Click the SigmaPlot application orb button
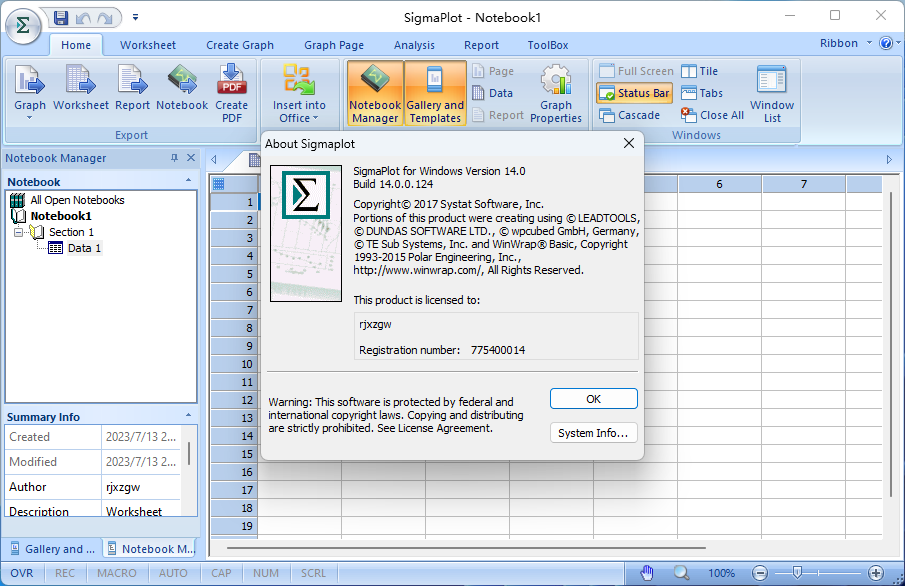Screen dimensions: 905x586 (23, 26)
